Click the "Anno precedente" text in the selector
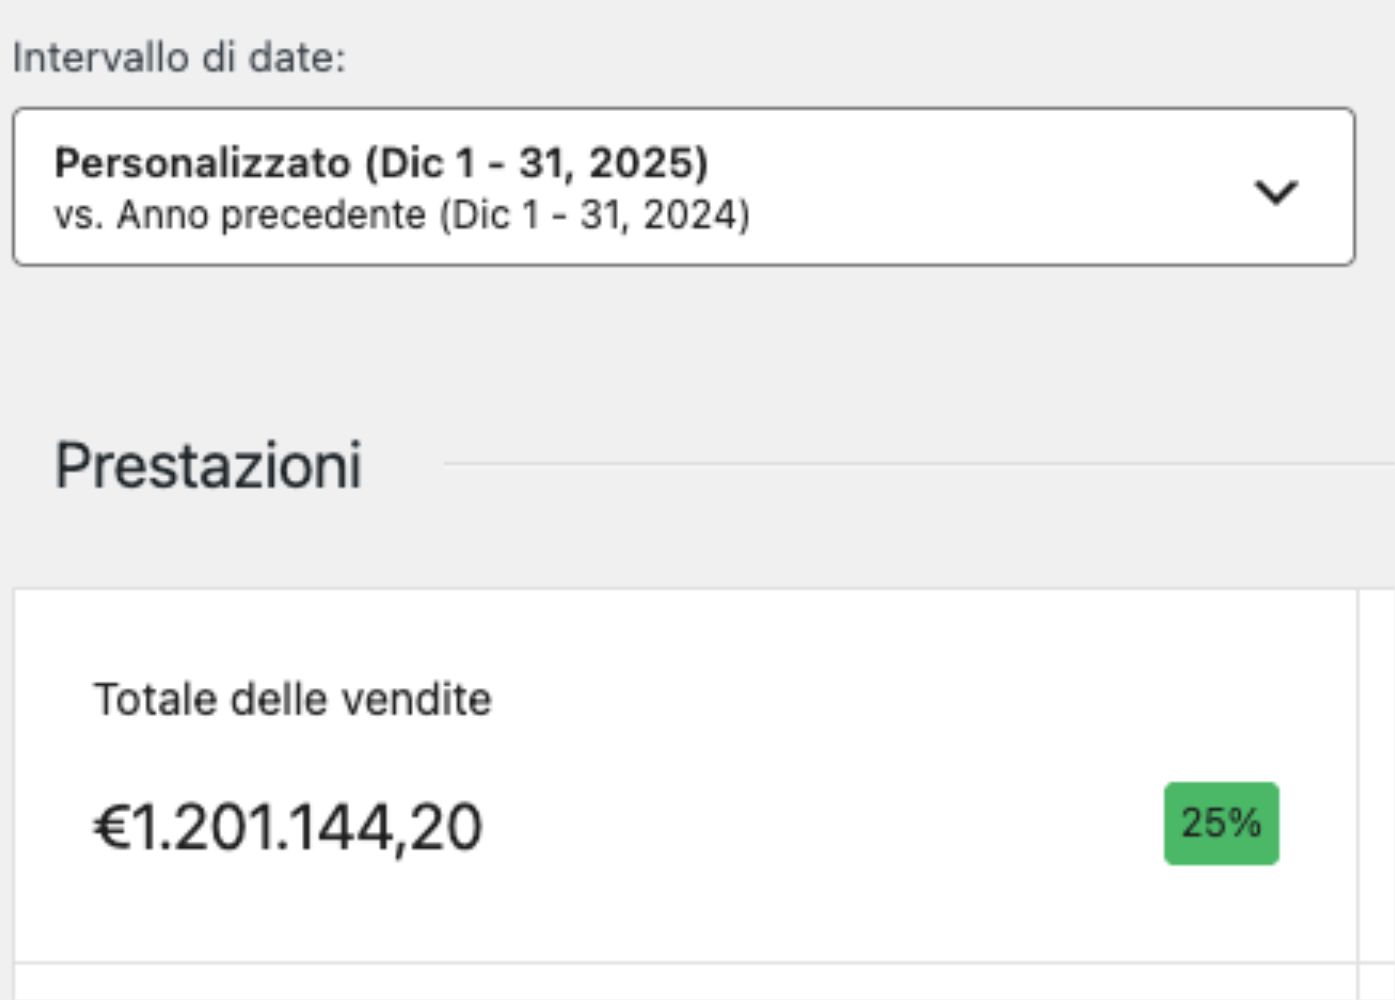 coord(271,216)
